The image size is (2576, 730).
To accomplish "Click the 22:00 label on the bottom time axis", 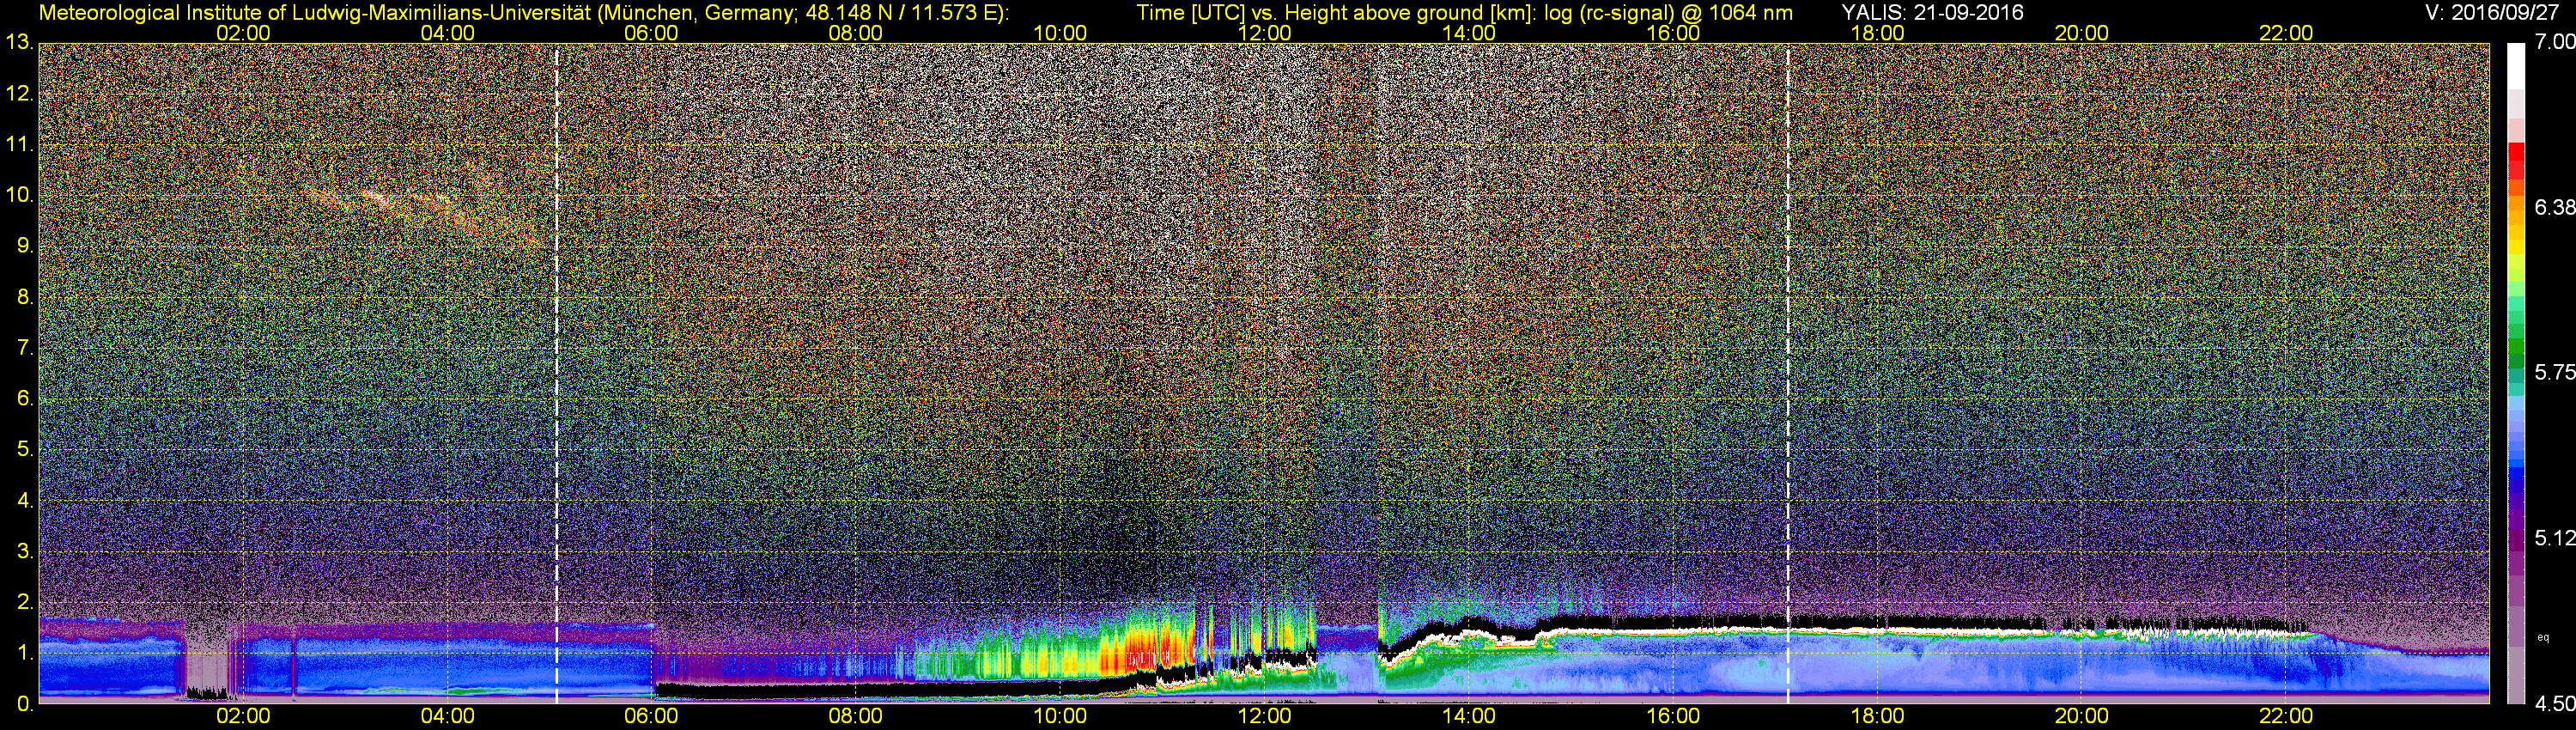I will coord(2286,716).
